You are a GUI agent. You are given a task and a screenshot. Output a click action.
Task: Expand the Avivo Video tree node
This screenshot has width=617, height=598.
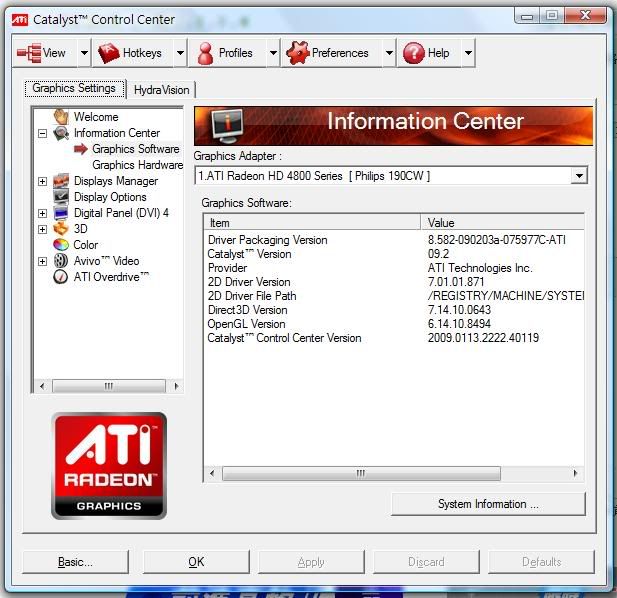pos(42,261)
